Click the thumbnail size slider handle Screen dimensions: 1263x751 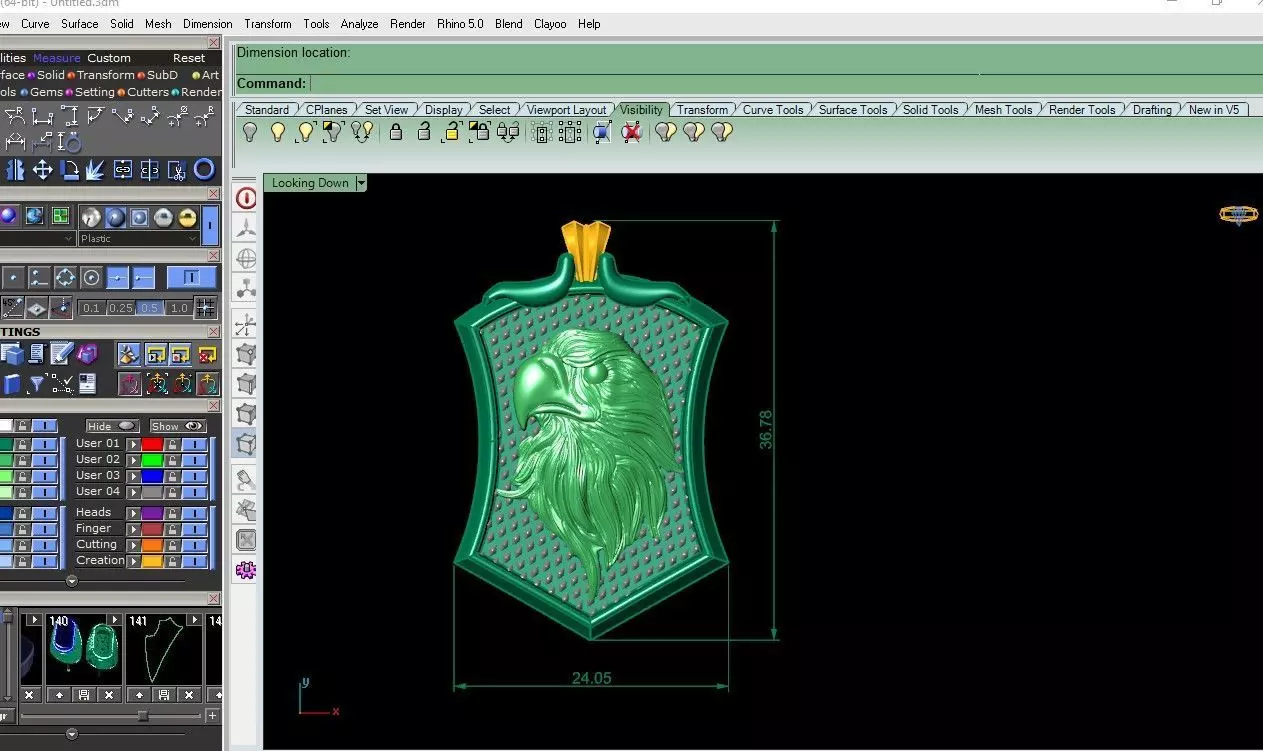pyautogui.click(x=143, y=716)
